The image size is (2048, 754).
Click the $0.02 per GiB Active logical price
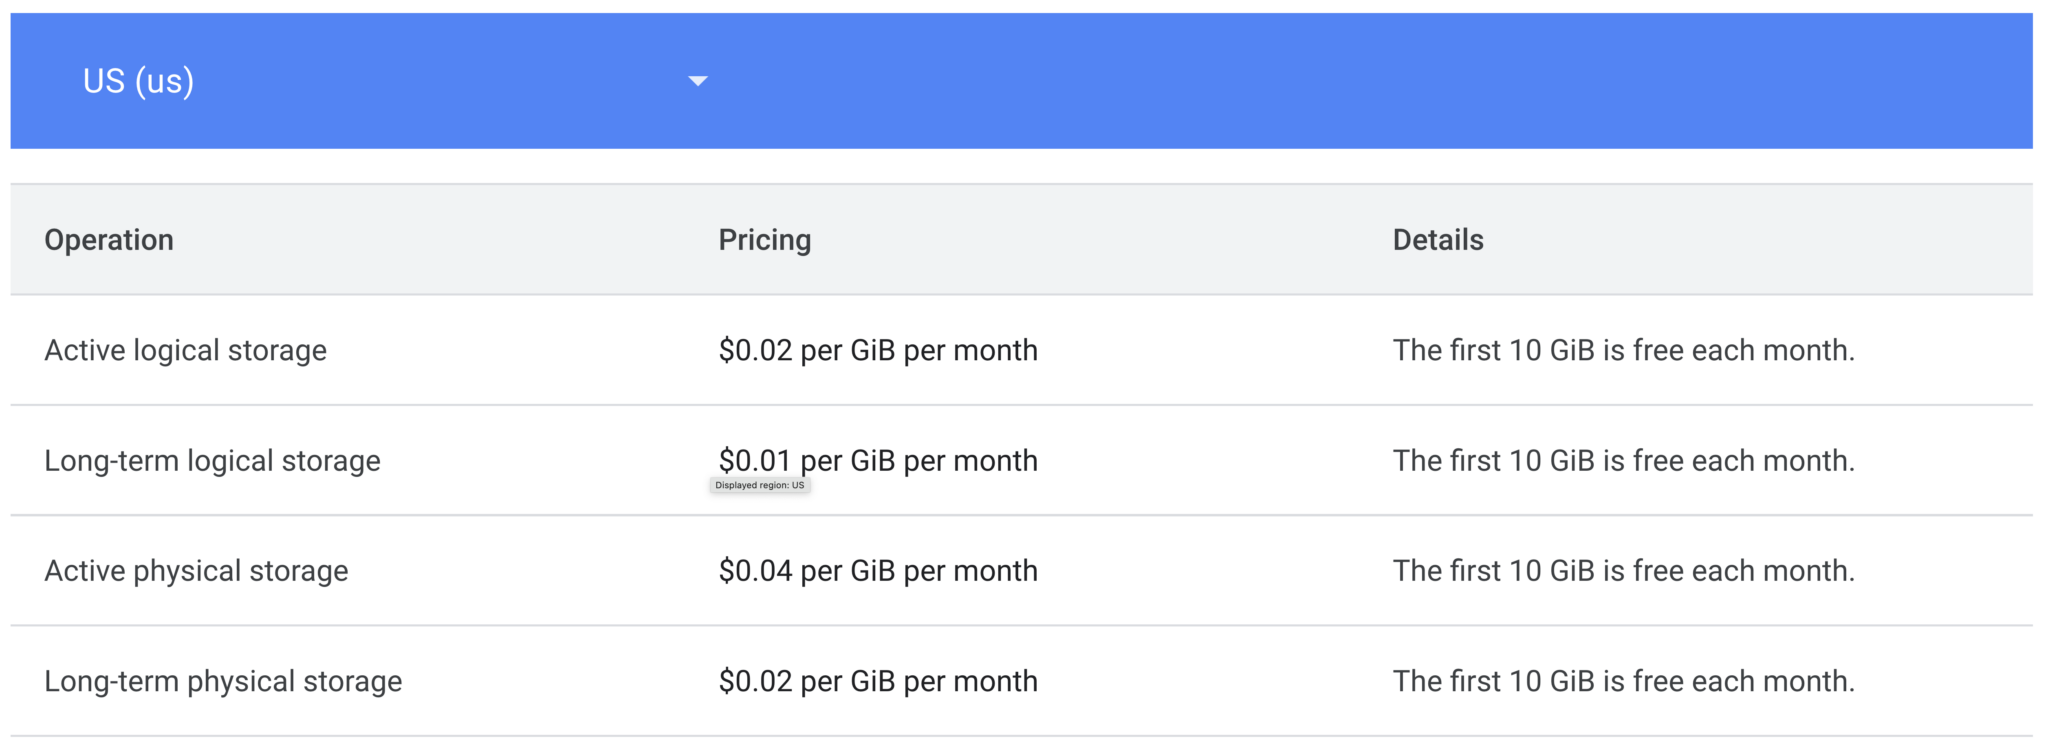pyautogui.click(x=878, y=350)
